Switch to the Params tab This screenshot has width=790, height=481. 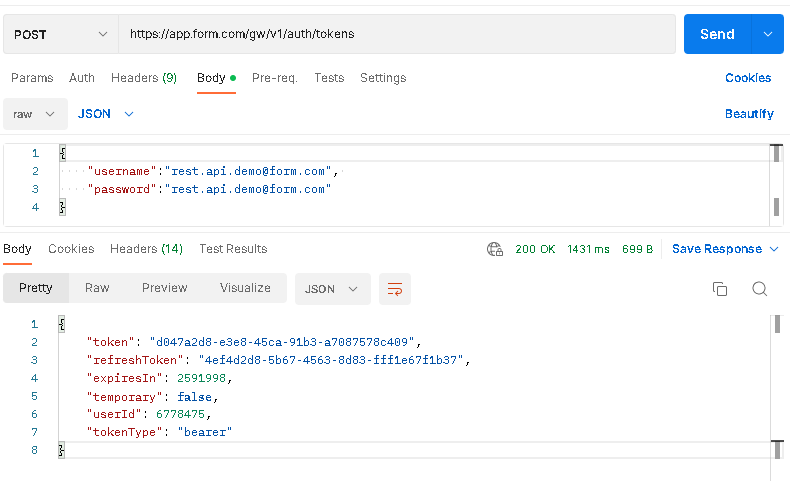tap(31, 78)
